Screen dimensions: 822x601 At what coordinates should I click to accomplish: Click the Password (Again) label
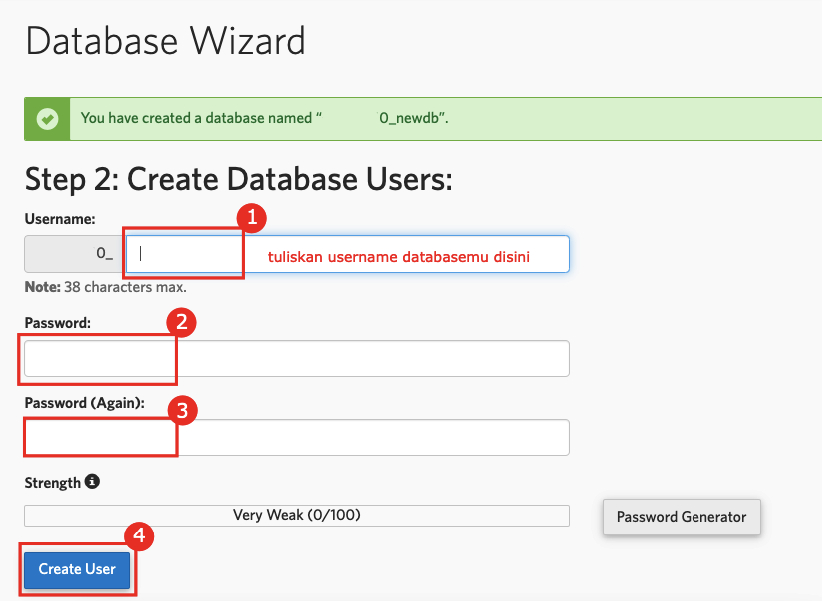84,403
